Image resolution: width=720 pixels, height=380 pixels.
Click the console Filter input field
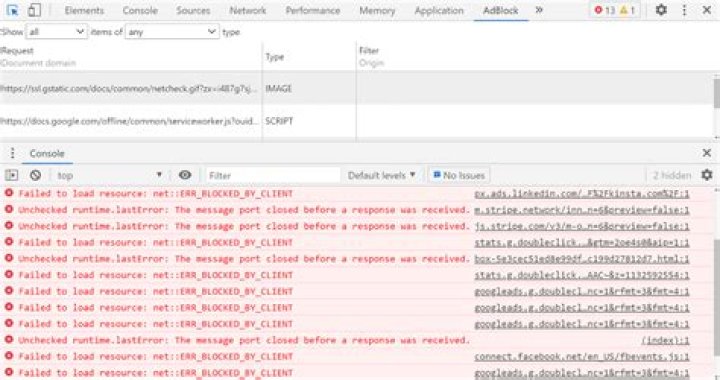[273, 175]
